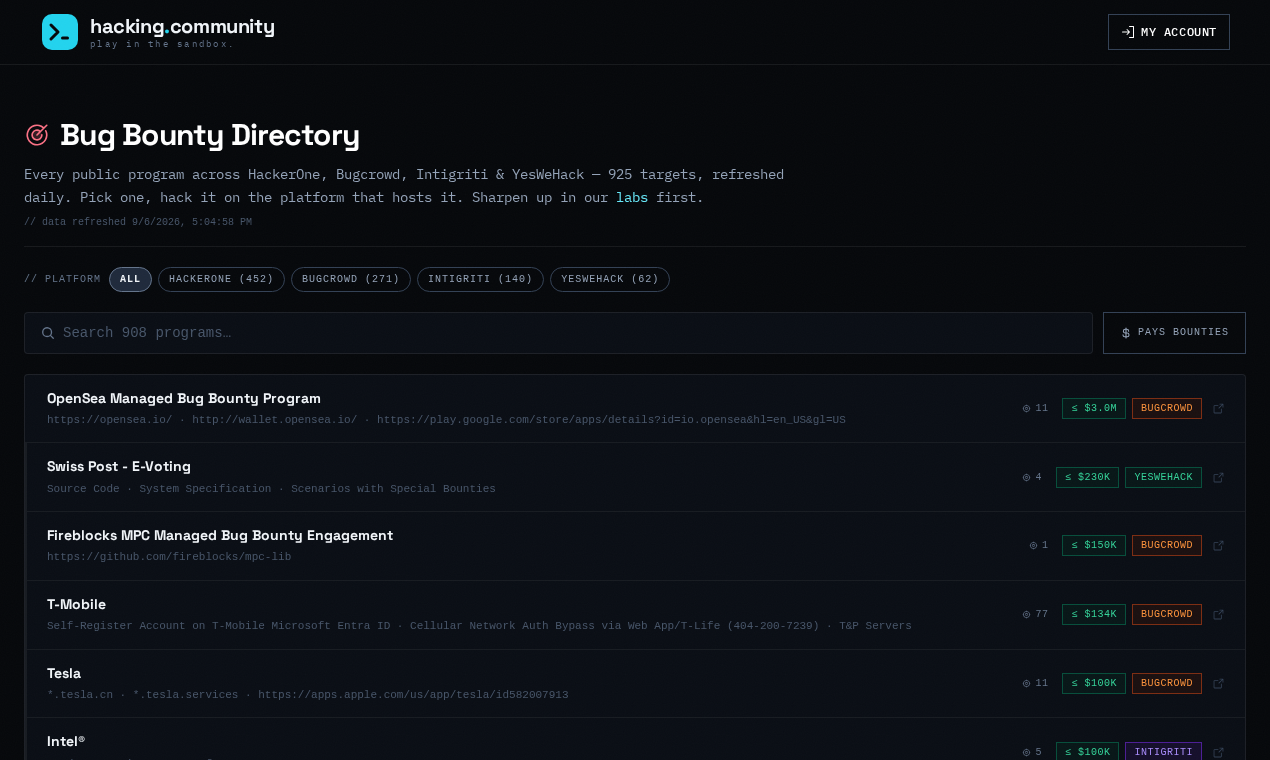
Task: Click the scope count icon for Fireblocks
Action: (1033, 545)
